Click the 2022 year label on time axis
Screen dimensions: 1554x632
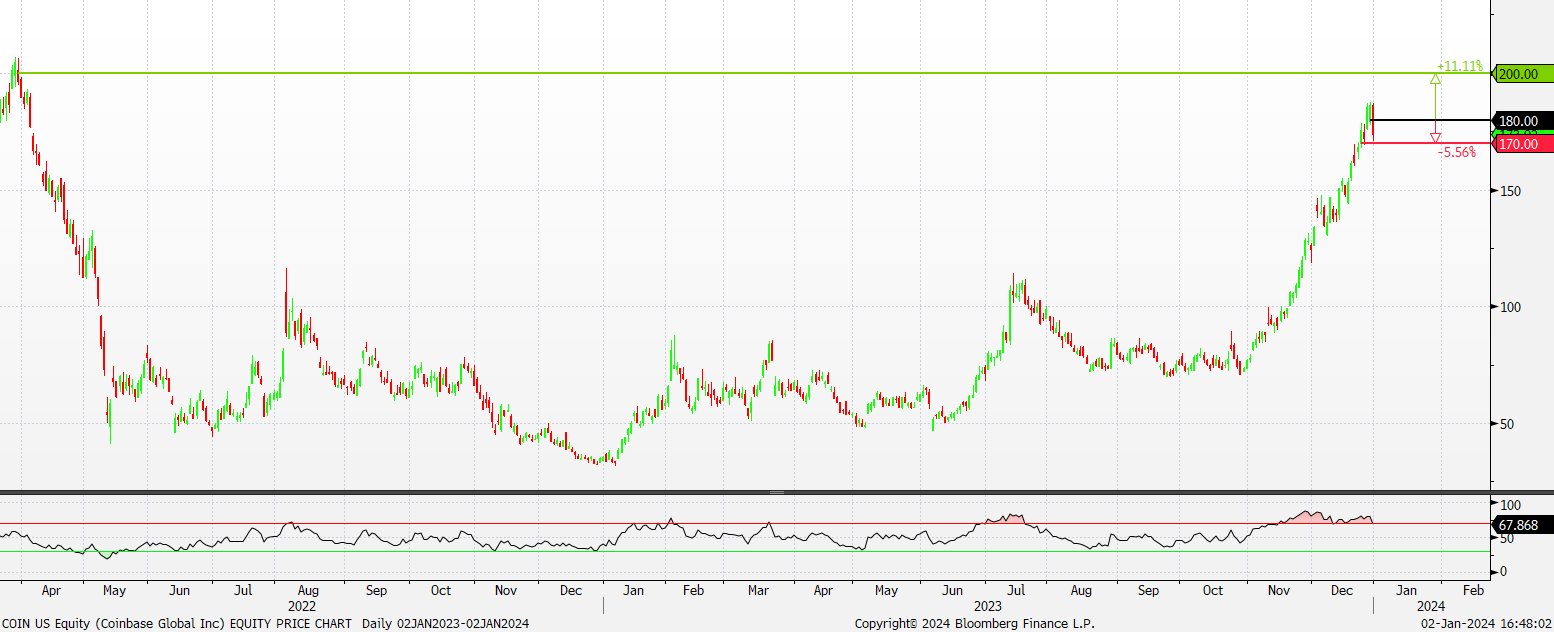pos(302,606)
